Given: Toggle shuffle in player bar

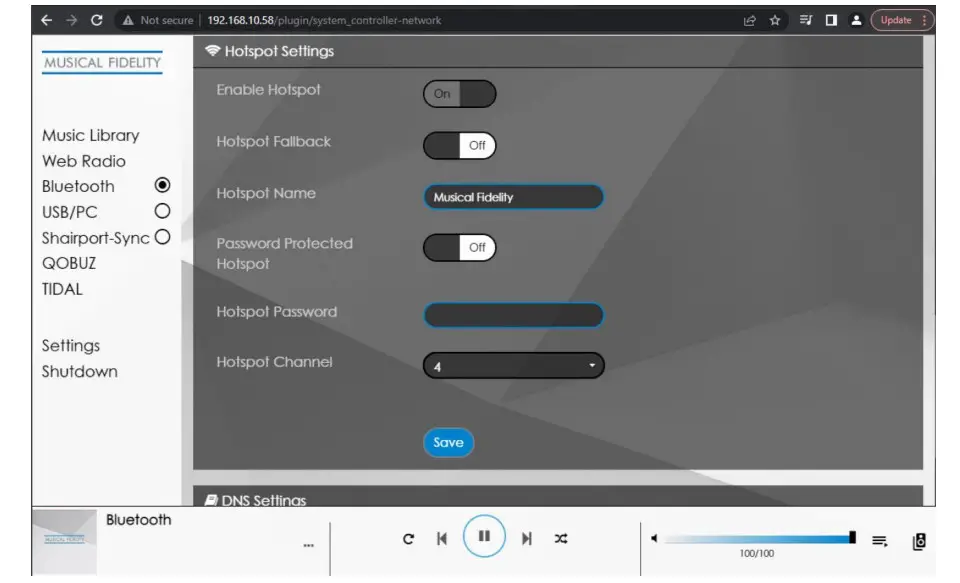Looking at the screenshot, I should coord(561,538).
